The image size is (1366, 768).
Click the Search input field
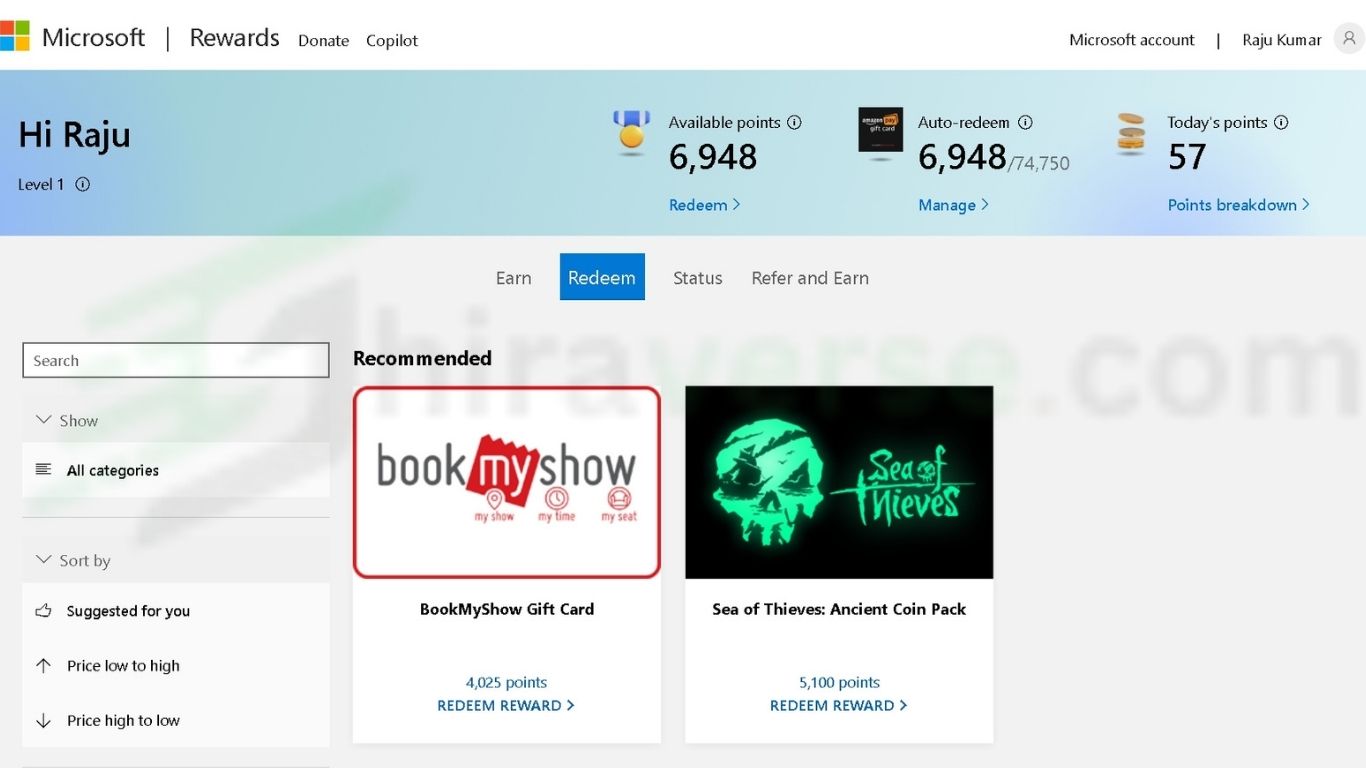coord(176,360)
